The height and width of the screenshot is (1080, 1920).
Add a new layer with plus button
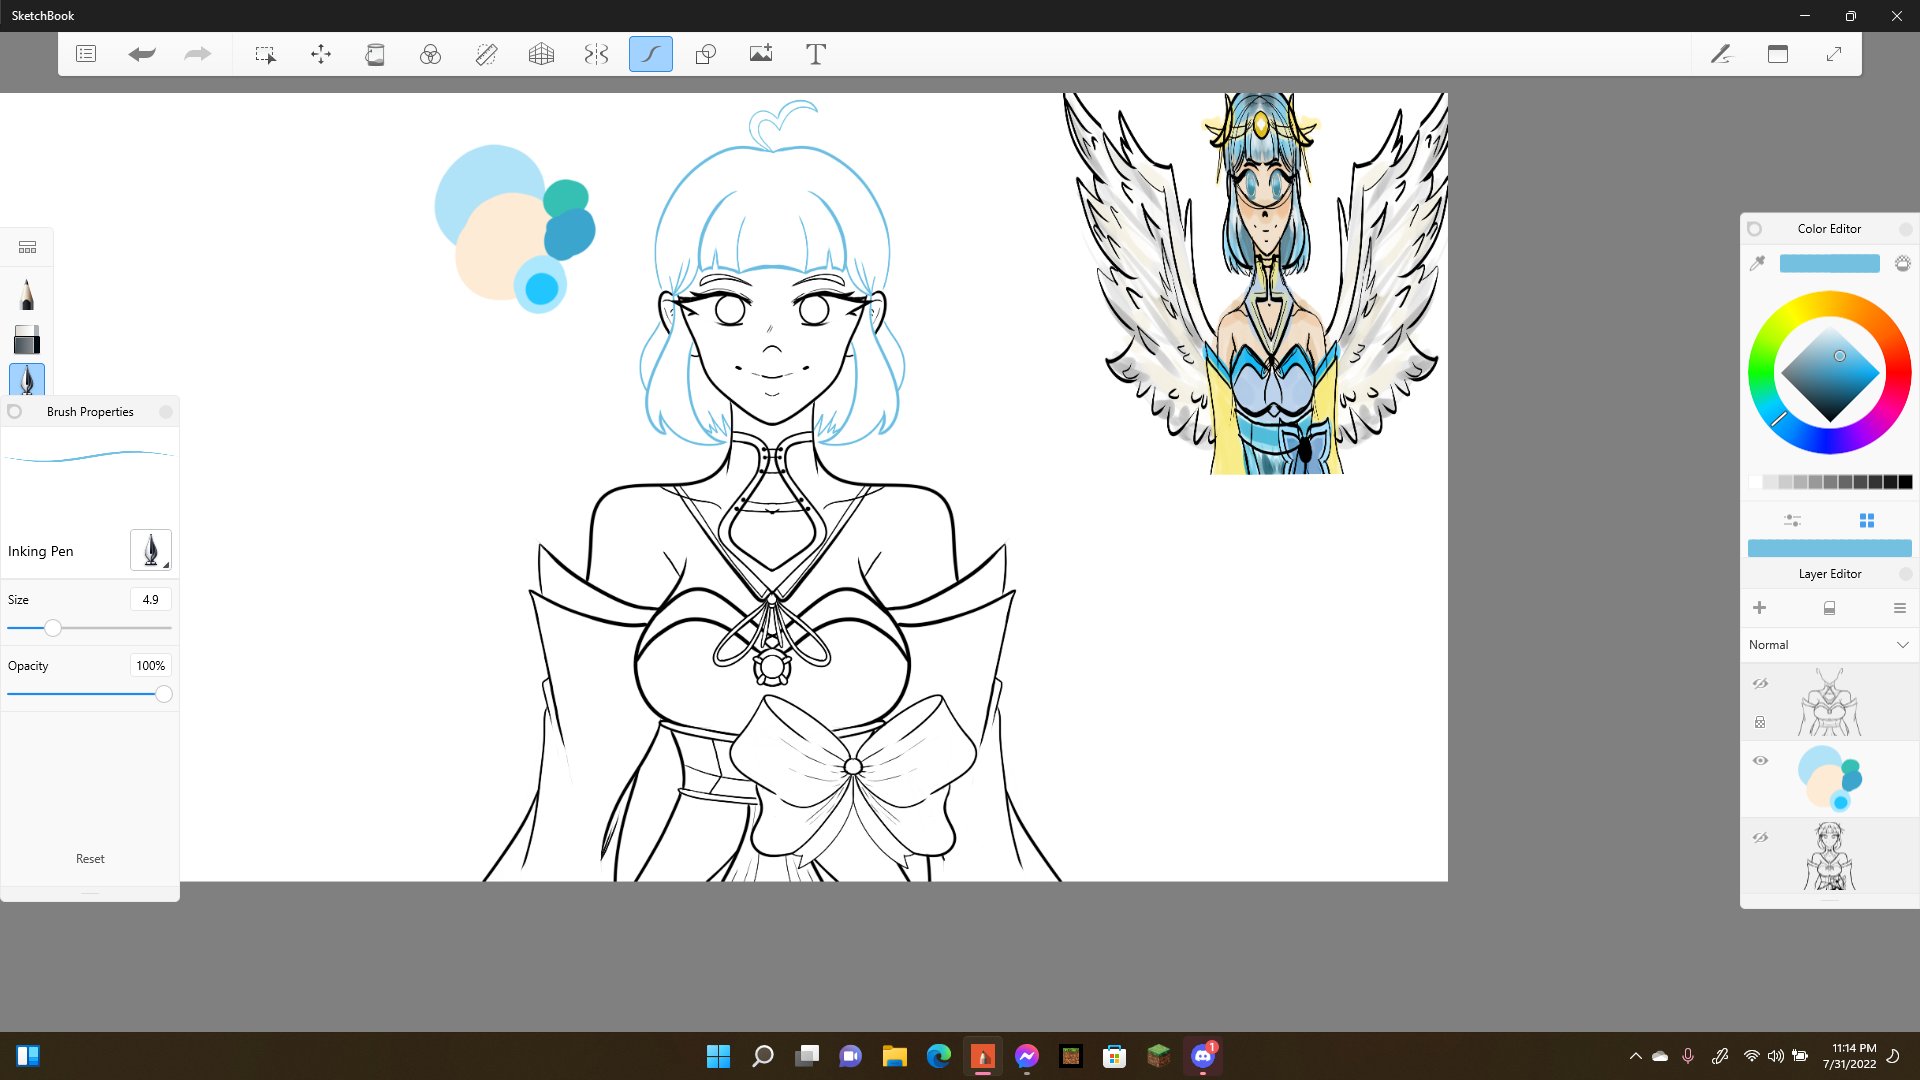pos(1759,608)
